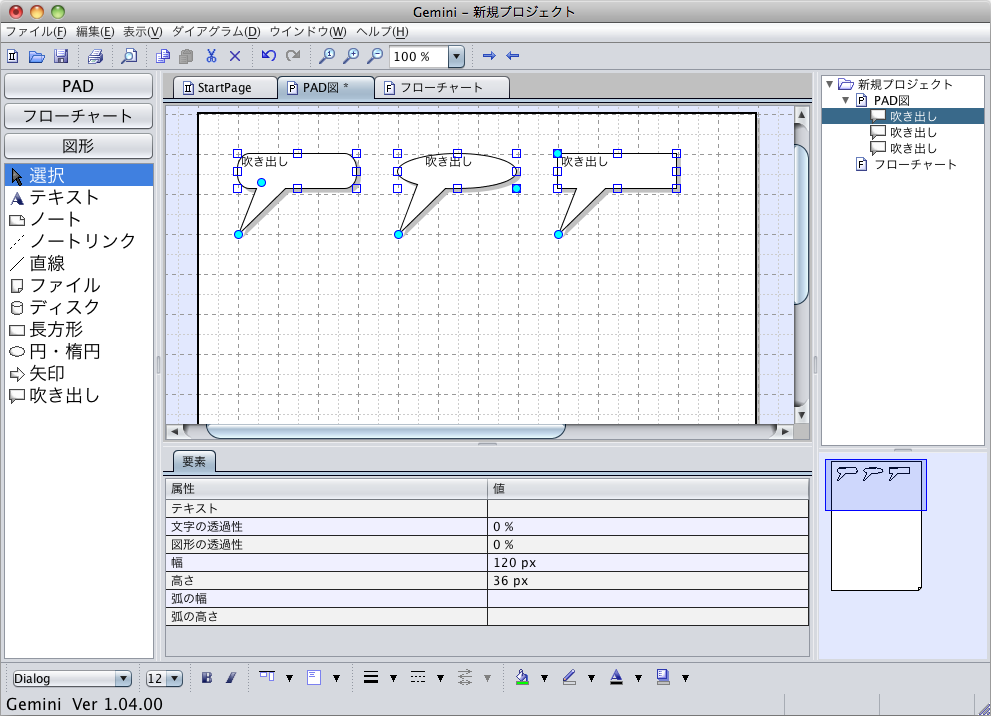Image resolution: width=991 pixels, height=716 pixels.
Task: Switch to the フローチャート tab
Action: (442, 88)
